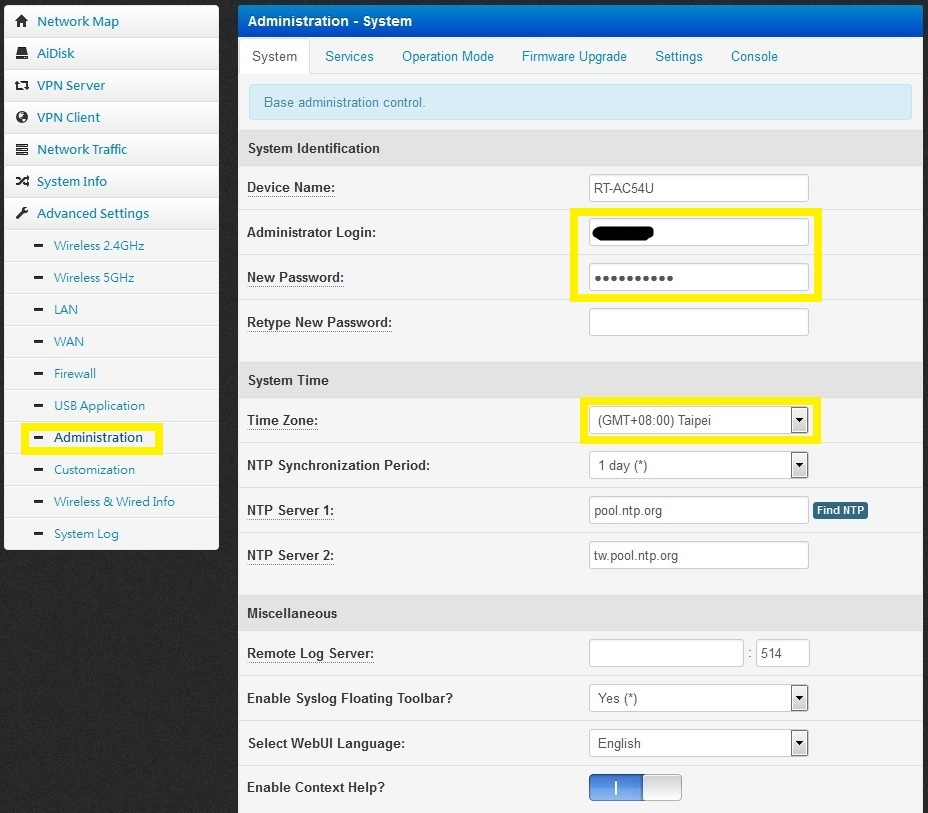Click the Find NTP button
The width and height of the screenshot is (928, 813).
[840, 510]
